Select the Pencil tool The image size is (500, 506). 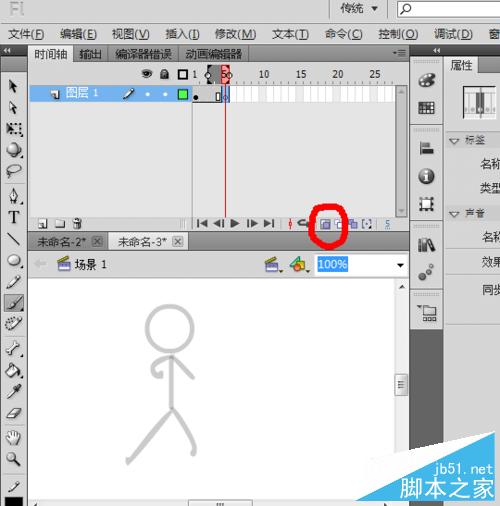pyautogui.click(x=13, y=282)
